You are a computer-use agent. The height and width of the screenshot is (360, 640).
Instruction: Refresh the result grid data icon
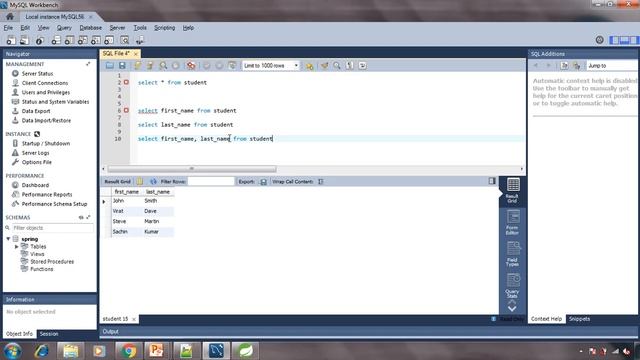[x=153, y=182]
